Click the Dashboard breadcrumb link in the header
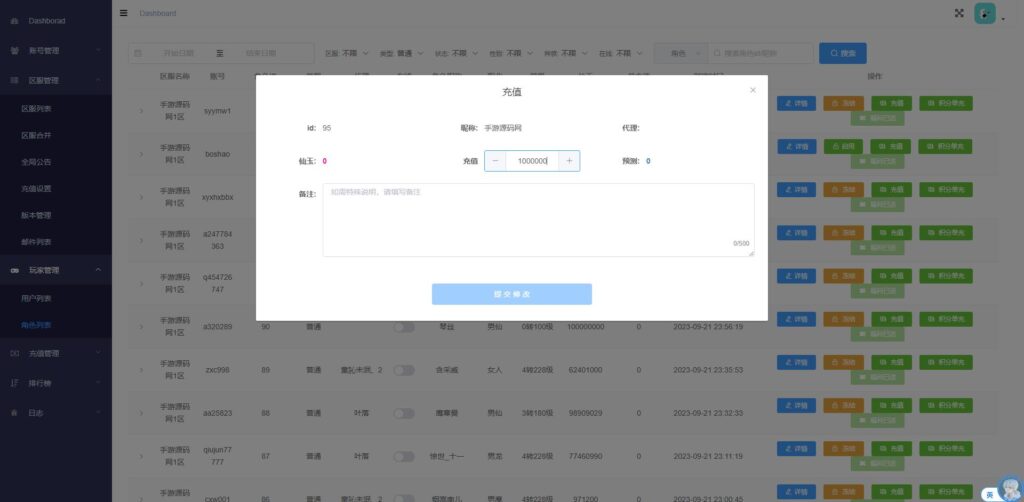1024x502 pixels. pyautogui.click(x=157, y=13)
